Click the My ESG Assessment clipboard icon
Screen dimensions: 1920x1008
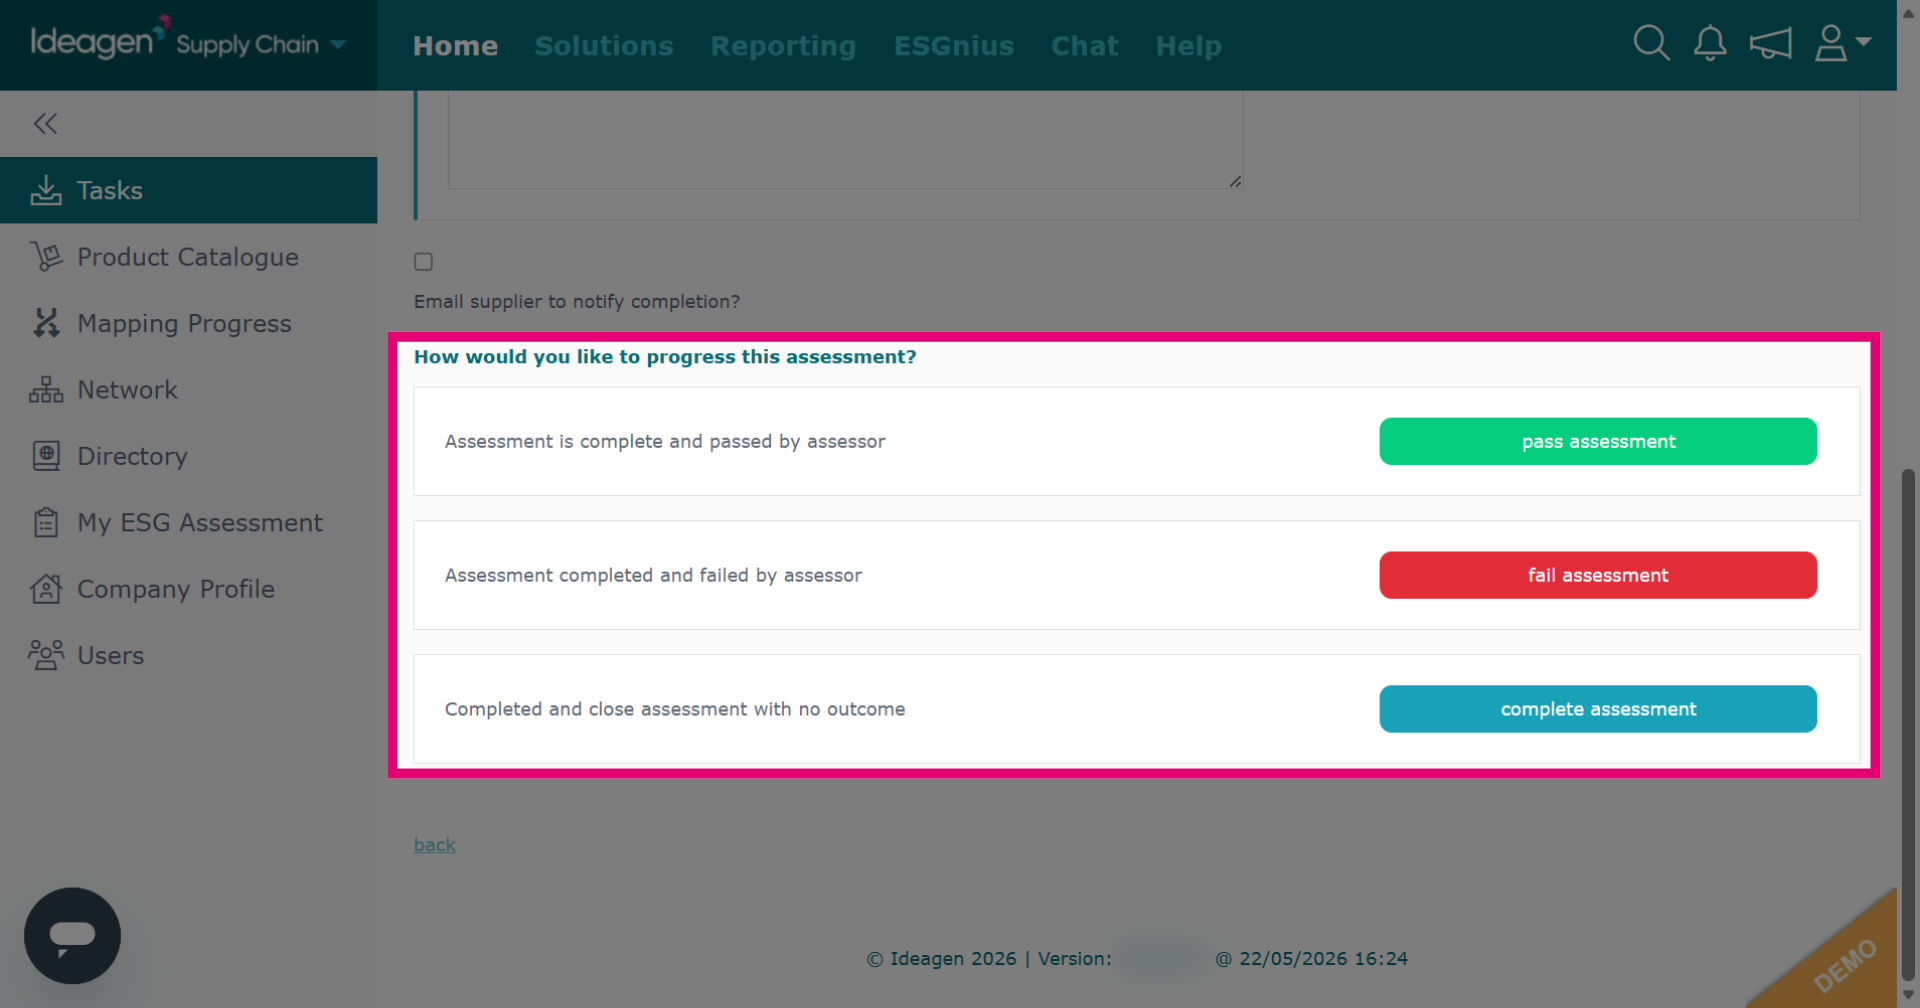(x=46, y=522)
